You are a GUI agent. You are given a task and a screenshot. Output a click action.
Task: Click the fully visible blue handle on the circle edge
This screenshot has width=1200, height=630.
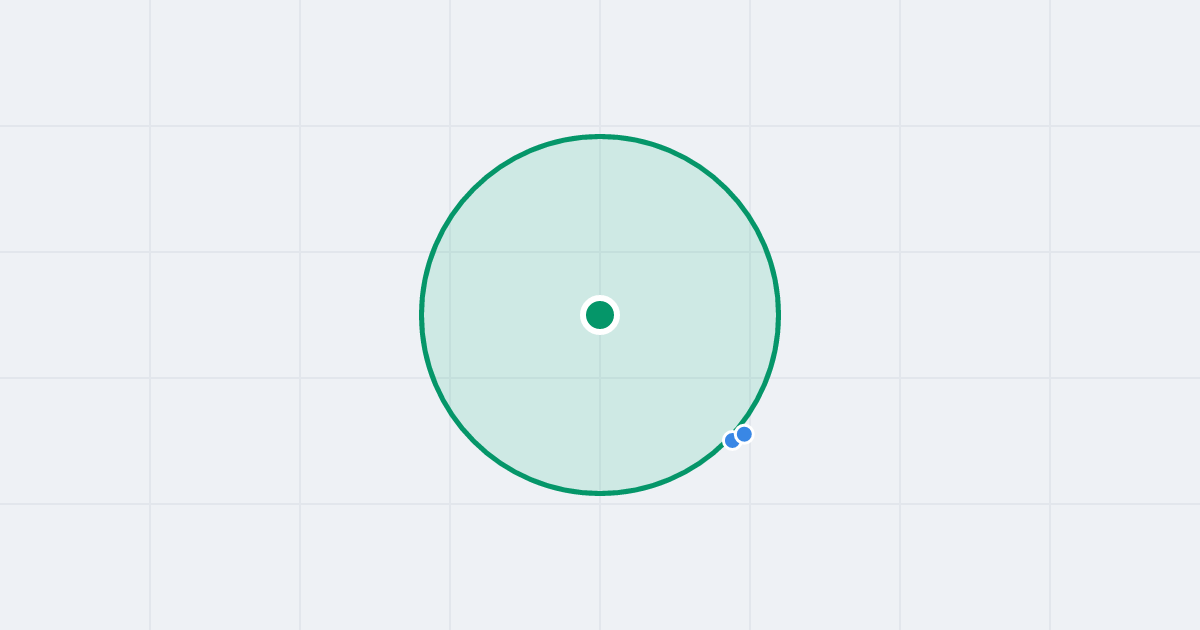(744, 434)
